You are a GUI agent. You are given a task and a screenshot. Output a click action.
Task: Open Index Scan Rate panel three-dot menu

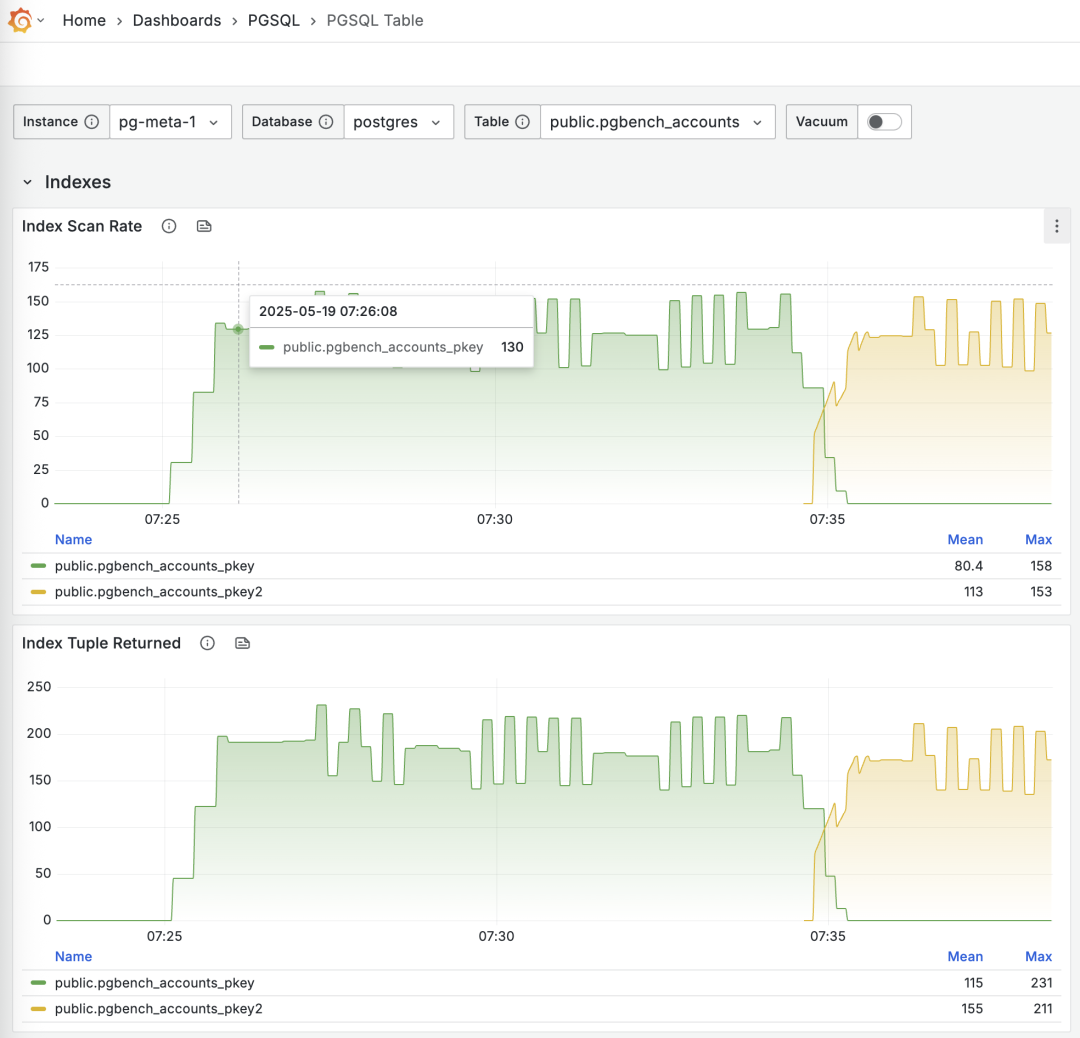coord(1057,226)
